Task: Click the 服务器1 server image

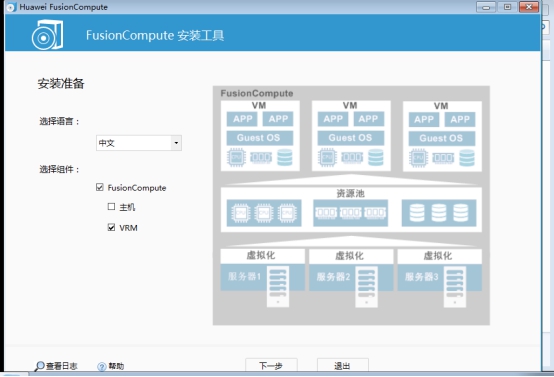Action: click(278, 286)
